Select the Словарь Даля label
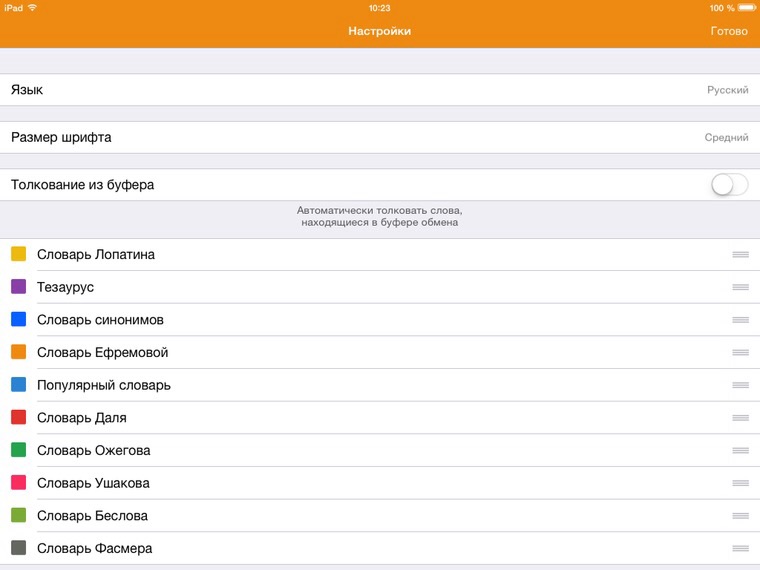Viewport: 760px width, 570px height. click(82, 418)
